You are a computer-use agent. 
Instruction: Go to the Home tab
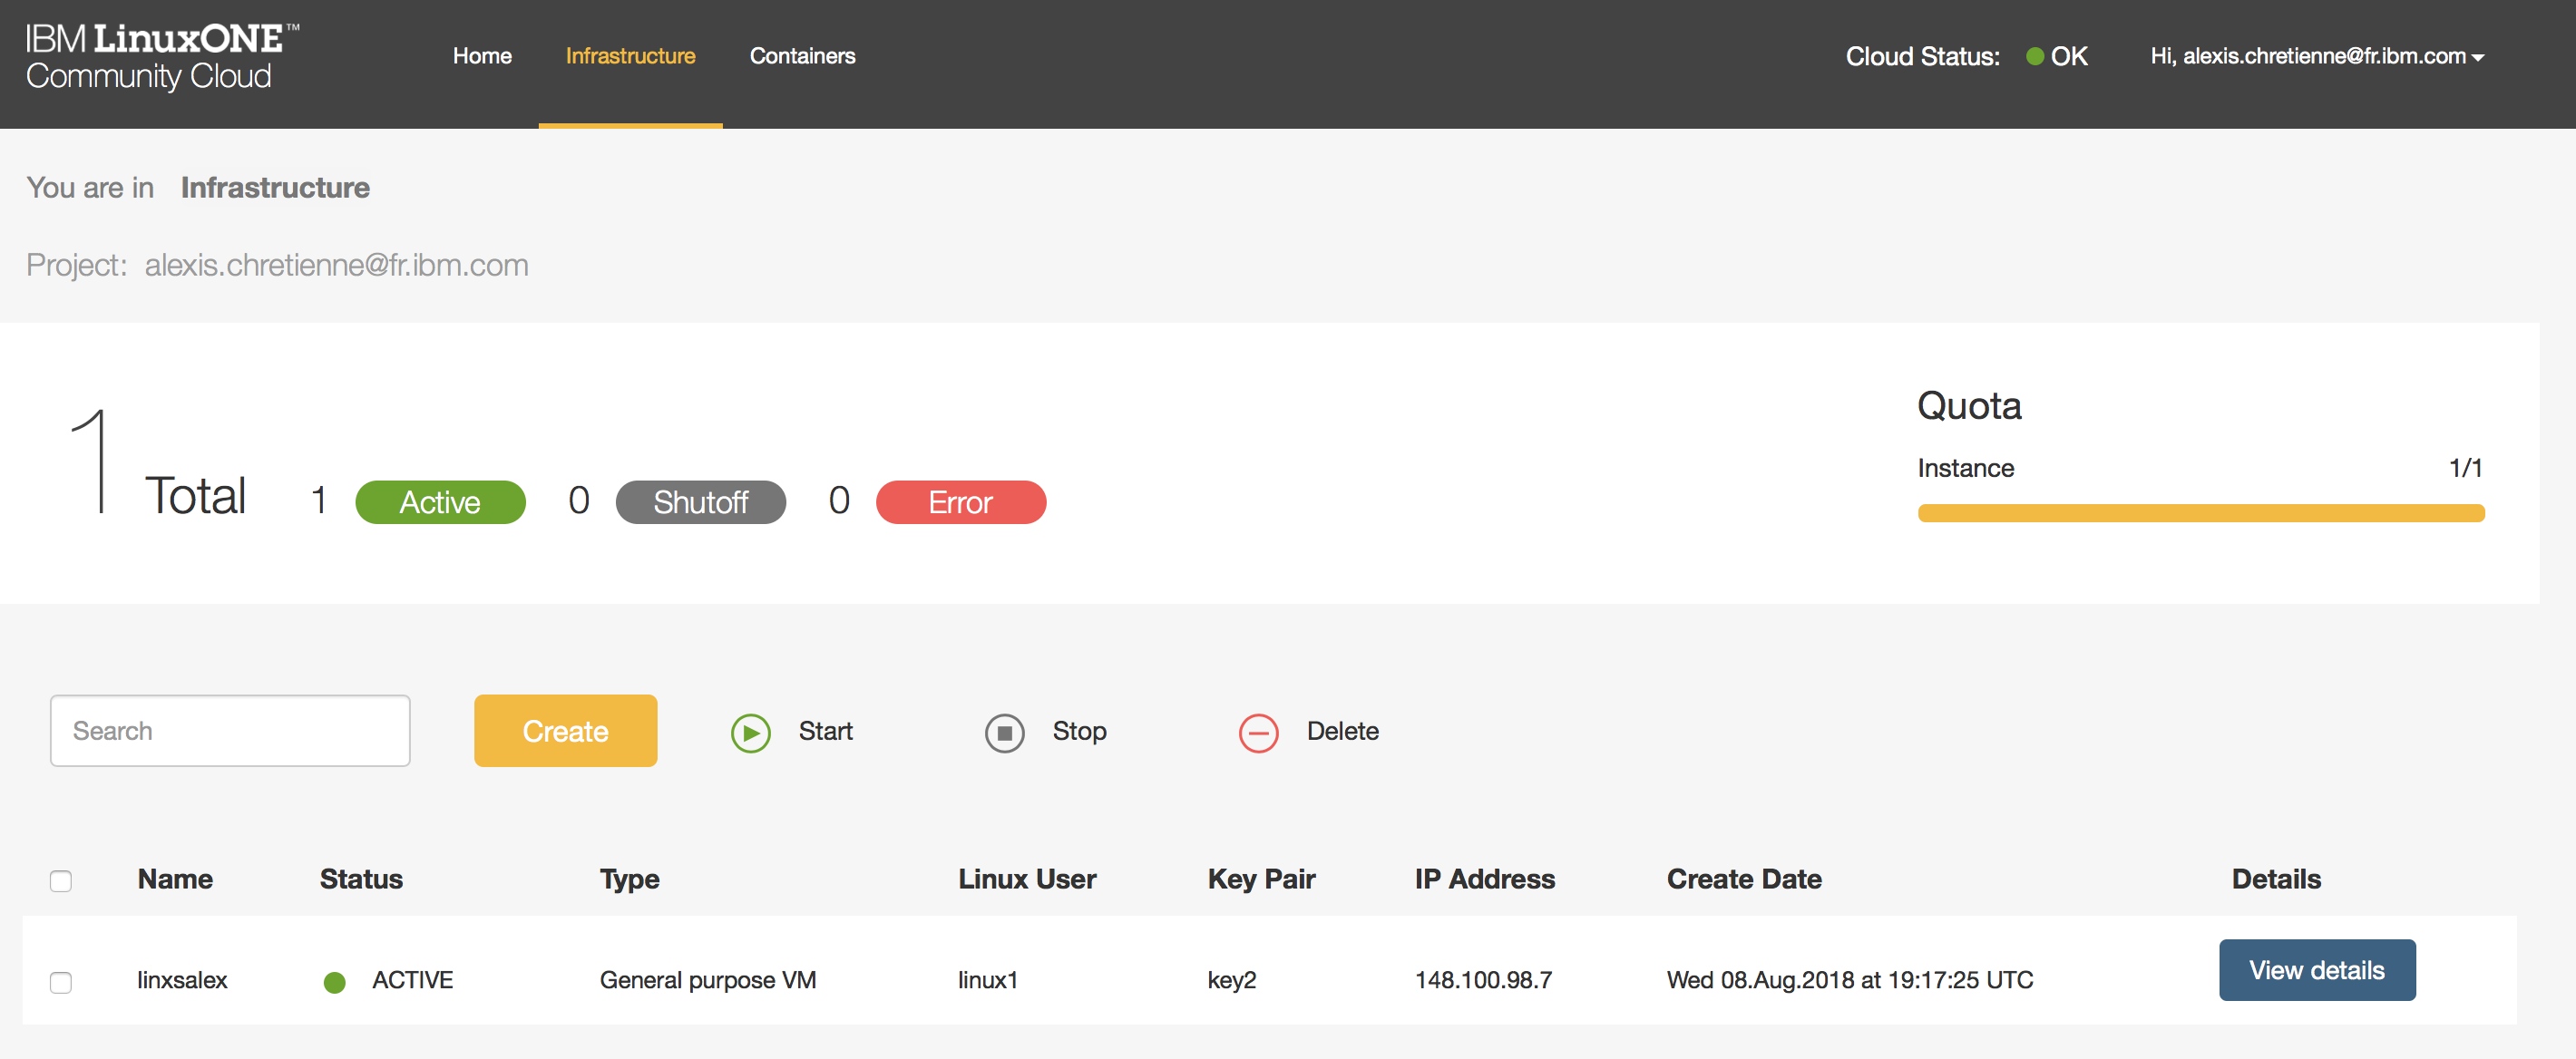click(481, 56)
